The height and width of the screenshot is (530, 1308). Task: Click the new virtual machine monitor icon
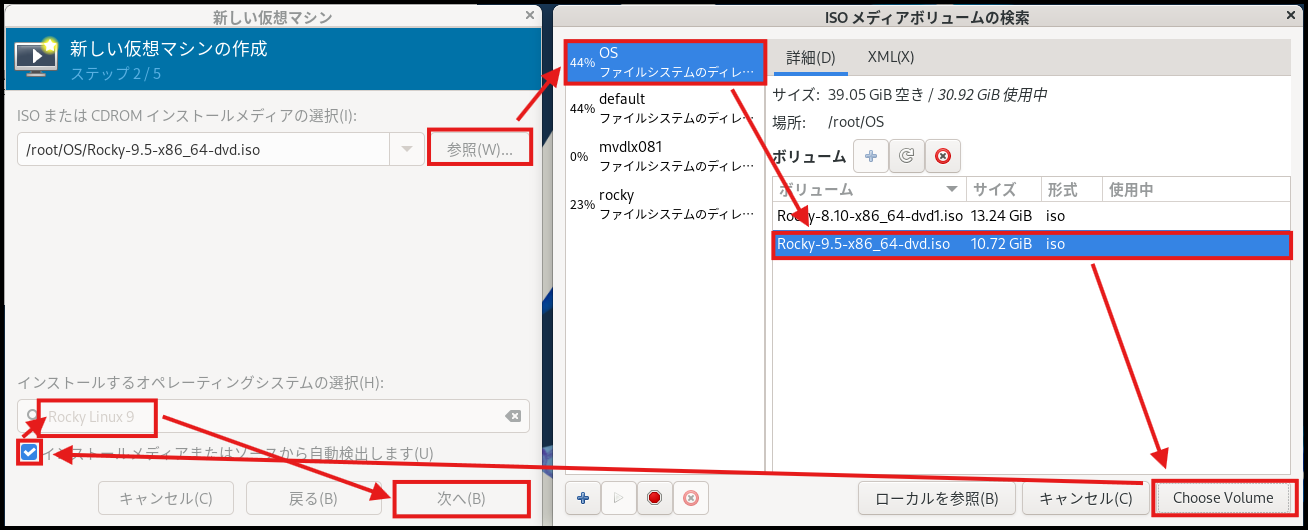pos(36,59)
